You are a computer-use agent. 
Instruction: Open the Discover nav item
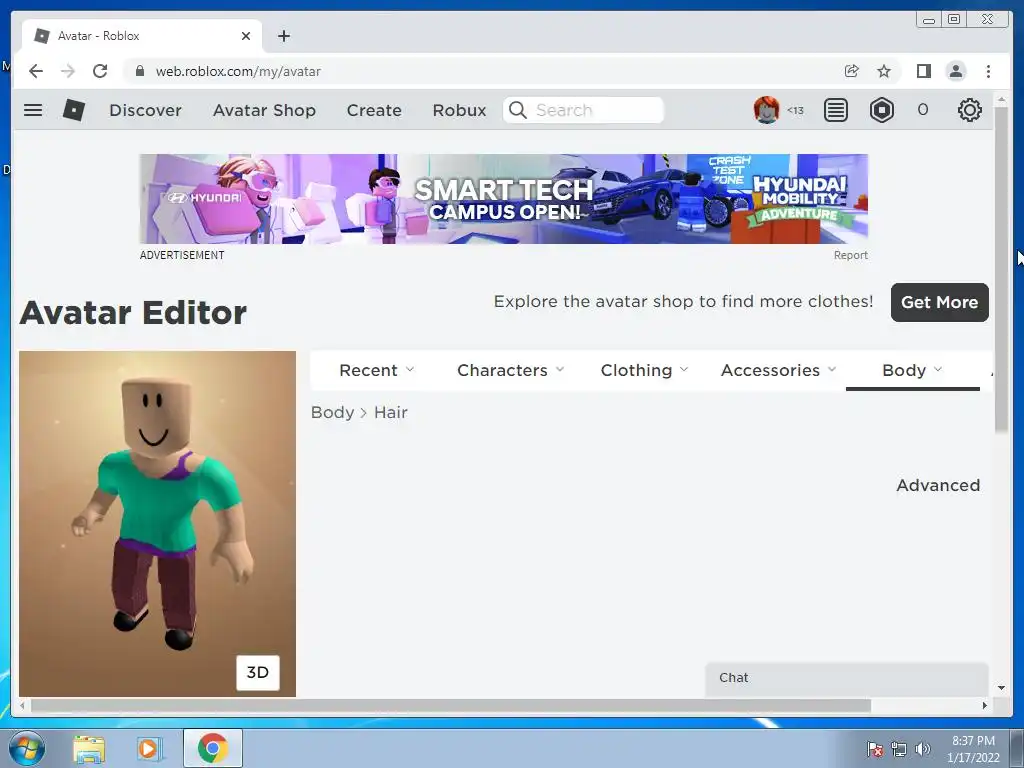[145, 110]
